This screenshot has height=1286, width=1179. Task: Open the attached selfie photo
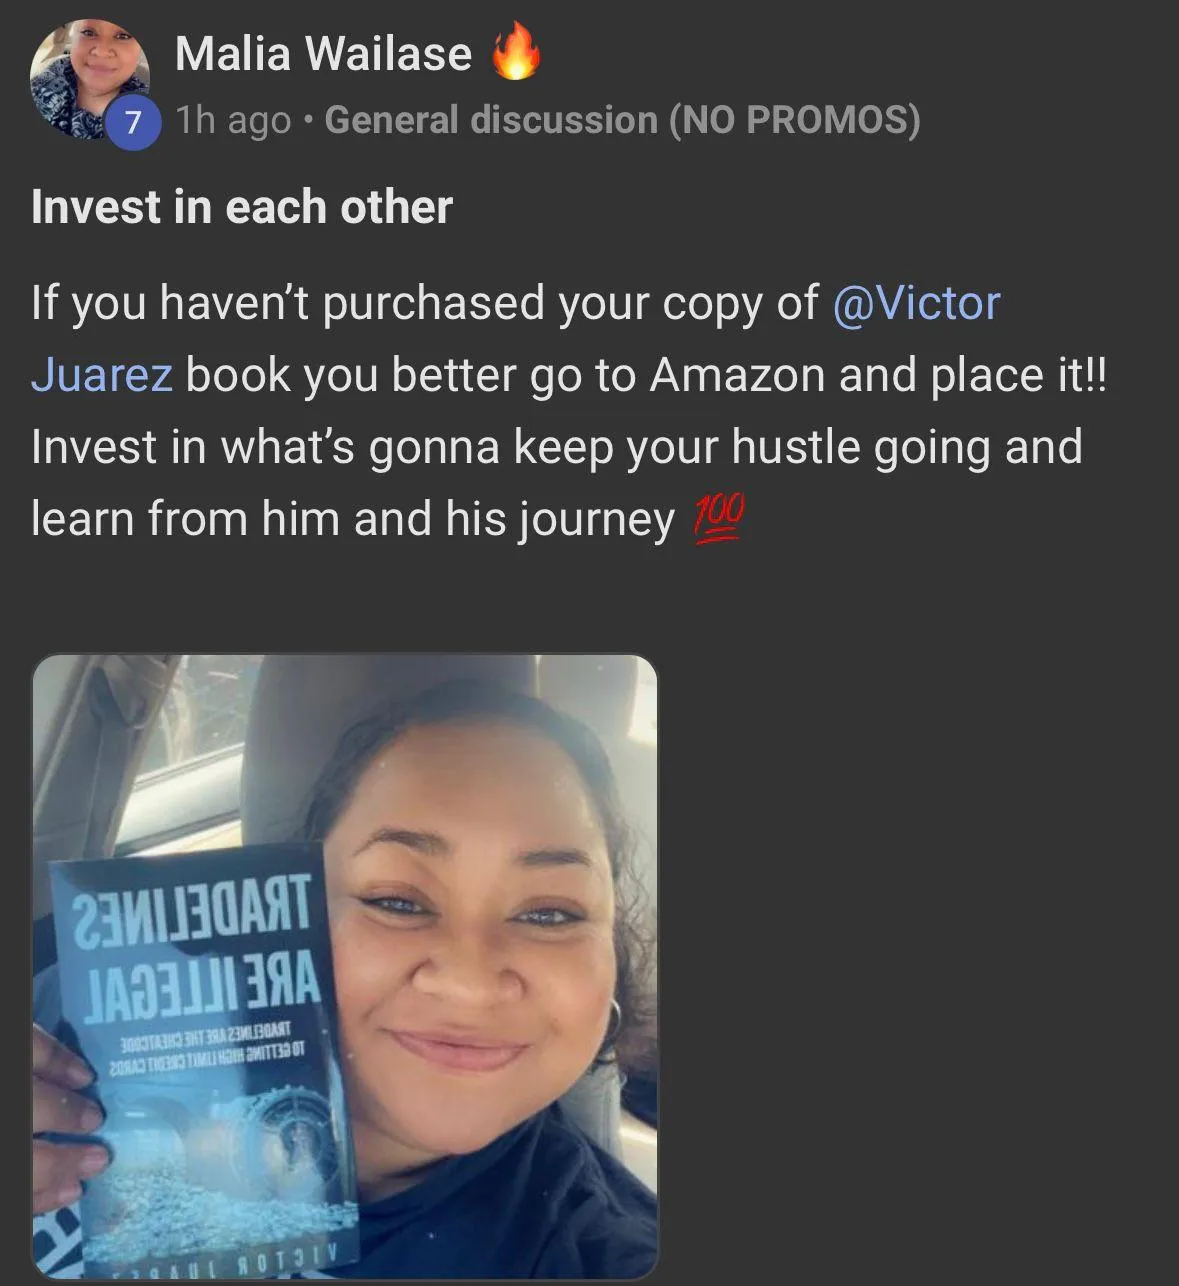pyautogui.click(x=345, y=966)
